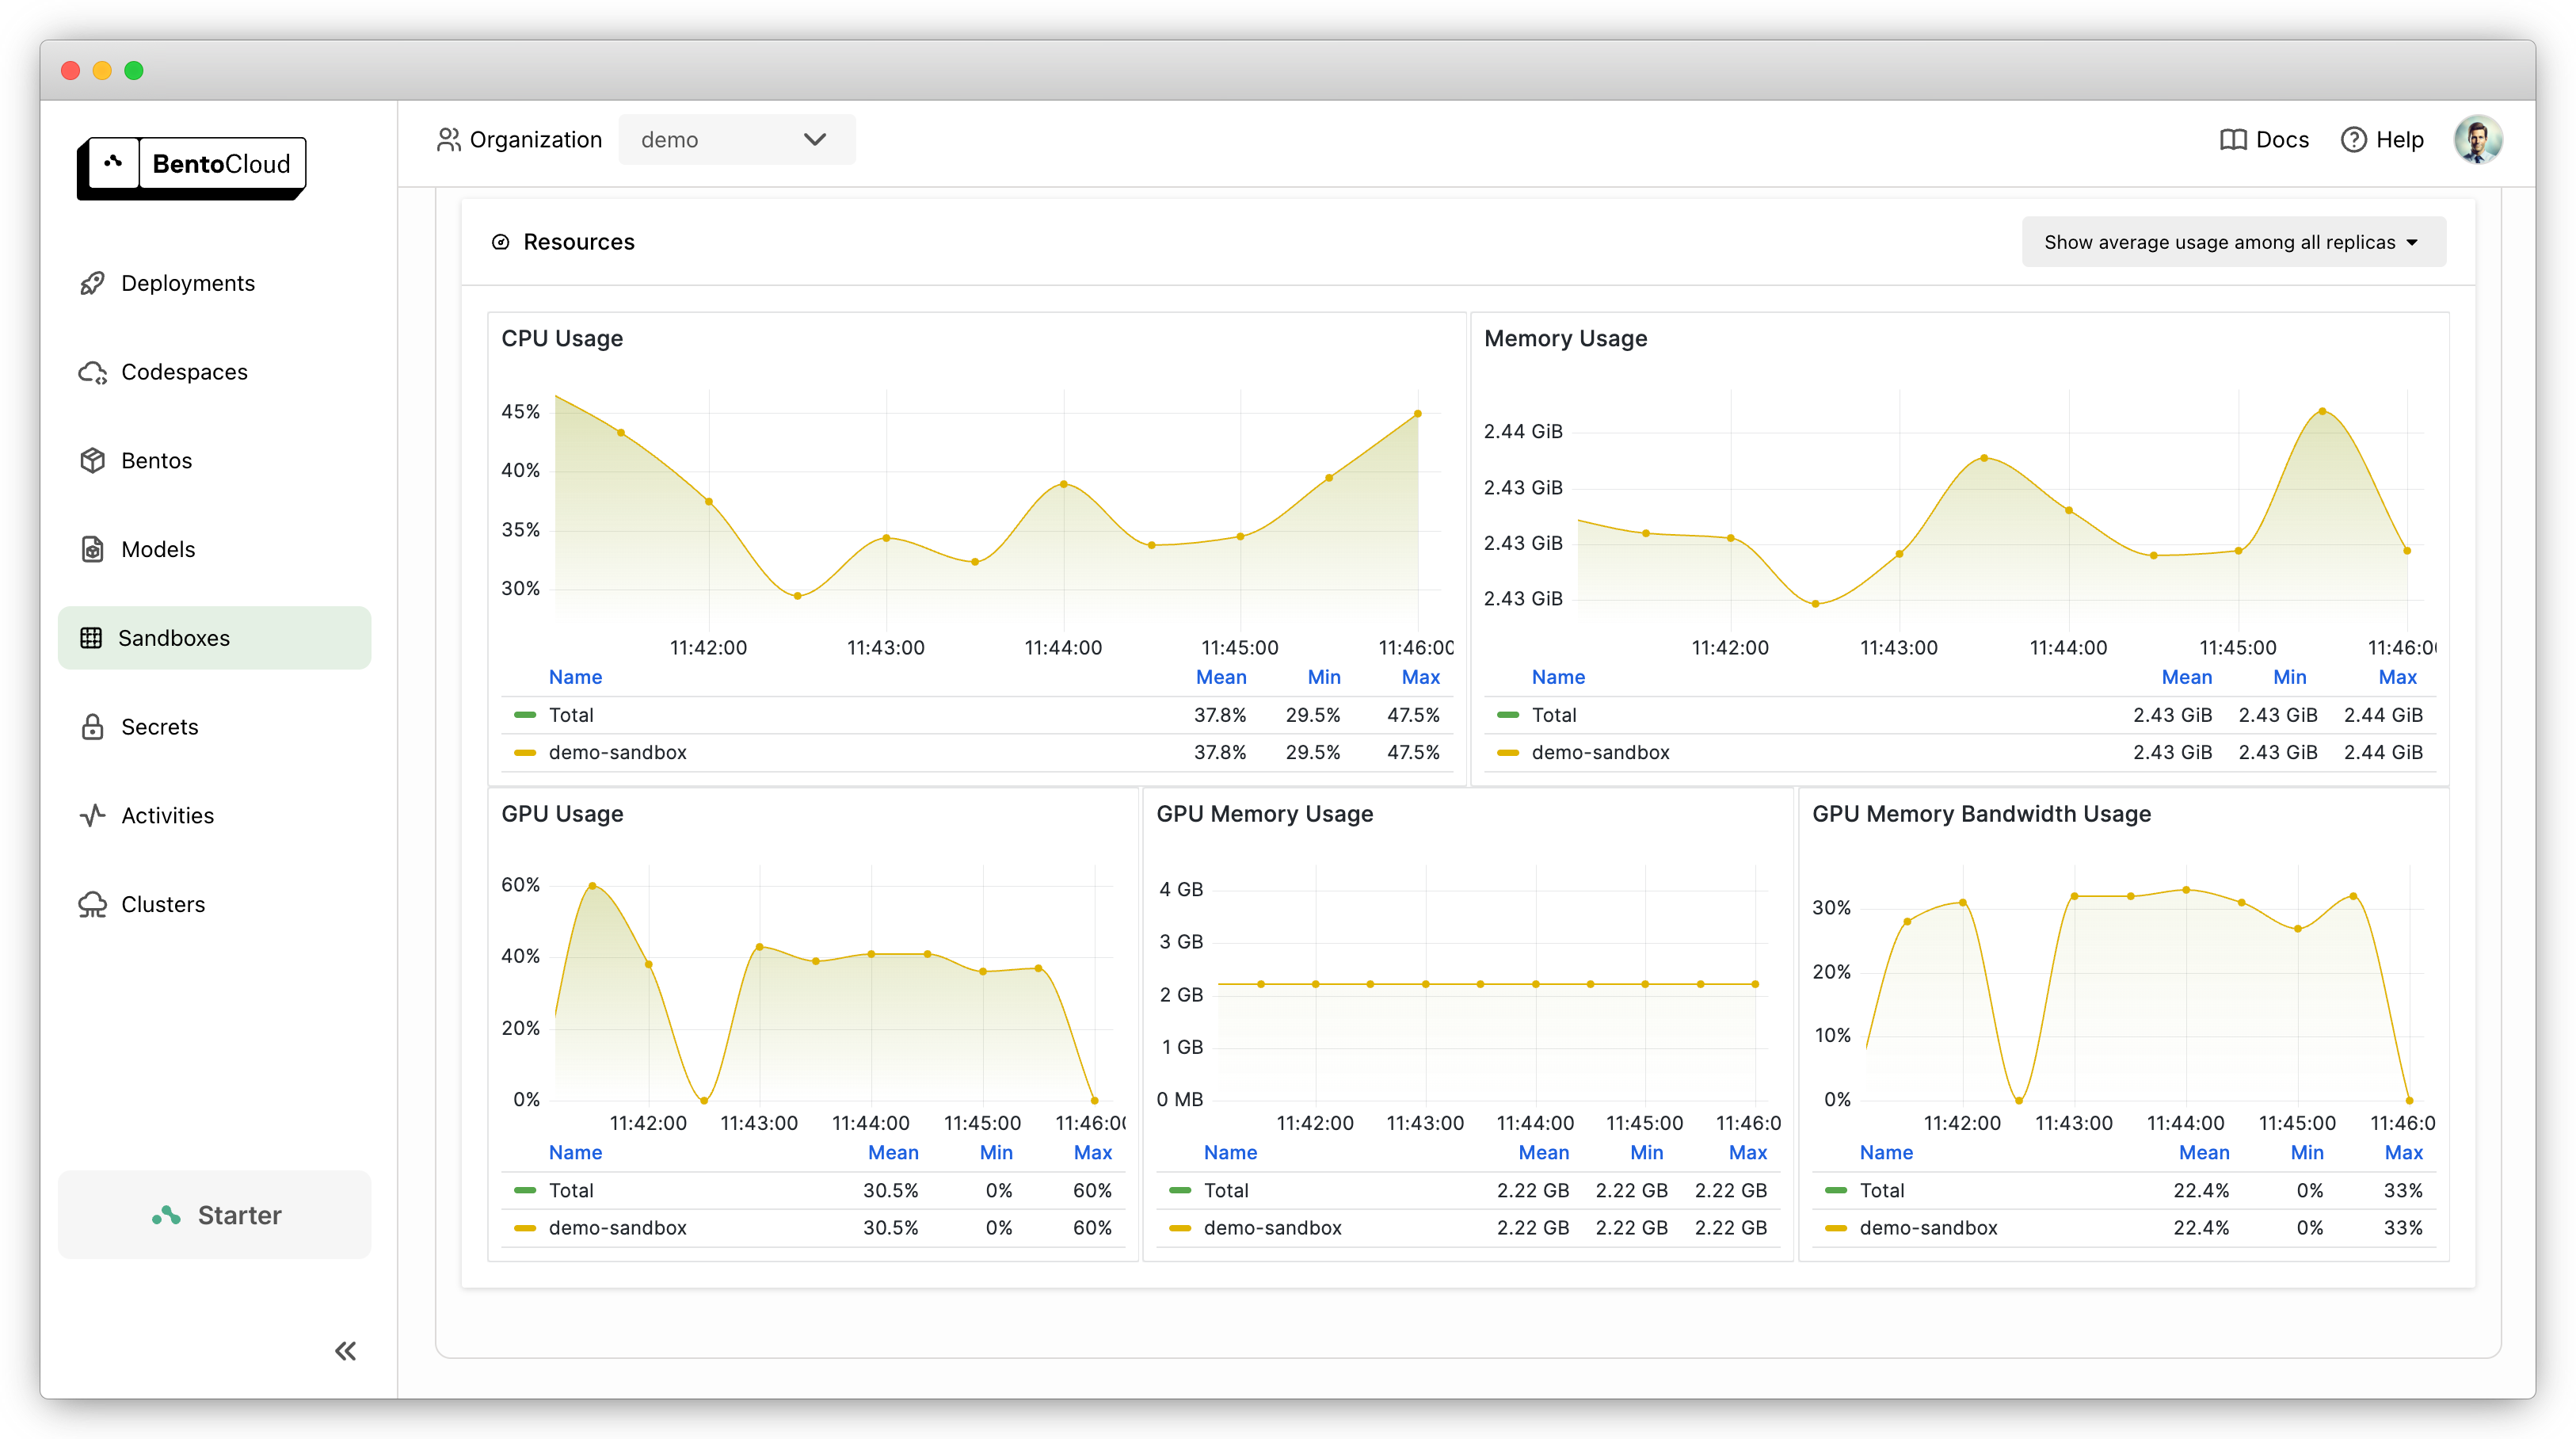Open the demo organization dropdown
Image resolution: width=2576 pixels, height=1439 pixels.
[x=736, y=140]
